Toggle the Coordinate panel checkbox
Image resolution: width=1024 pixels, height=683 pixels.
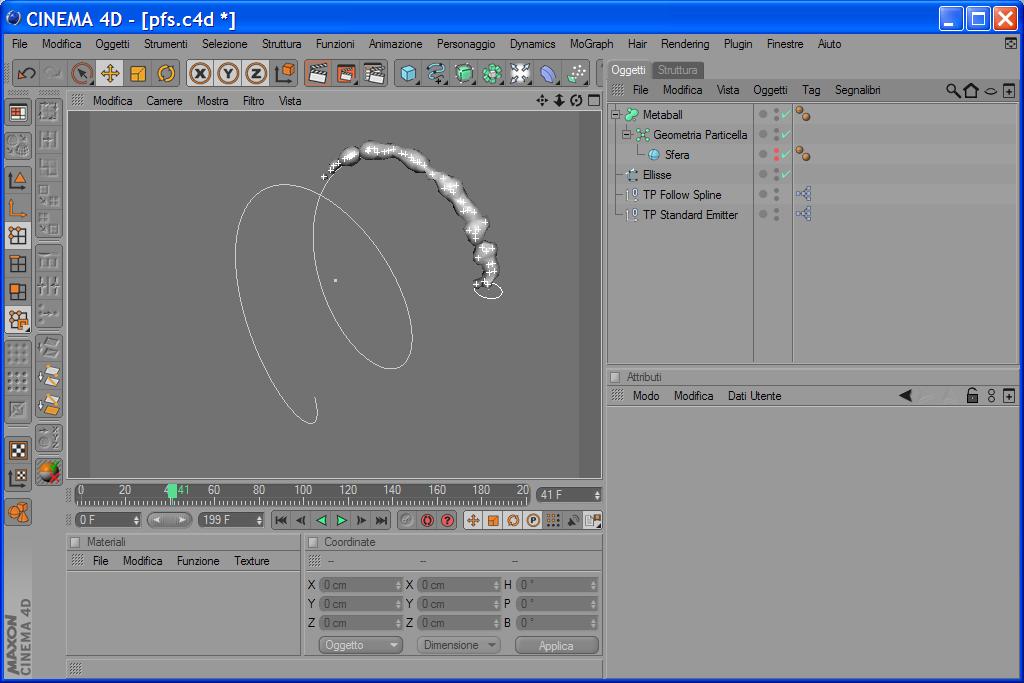(x=313, y=542)
